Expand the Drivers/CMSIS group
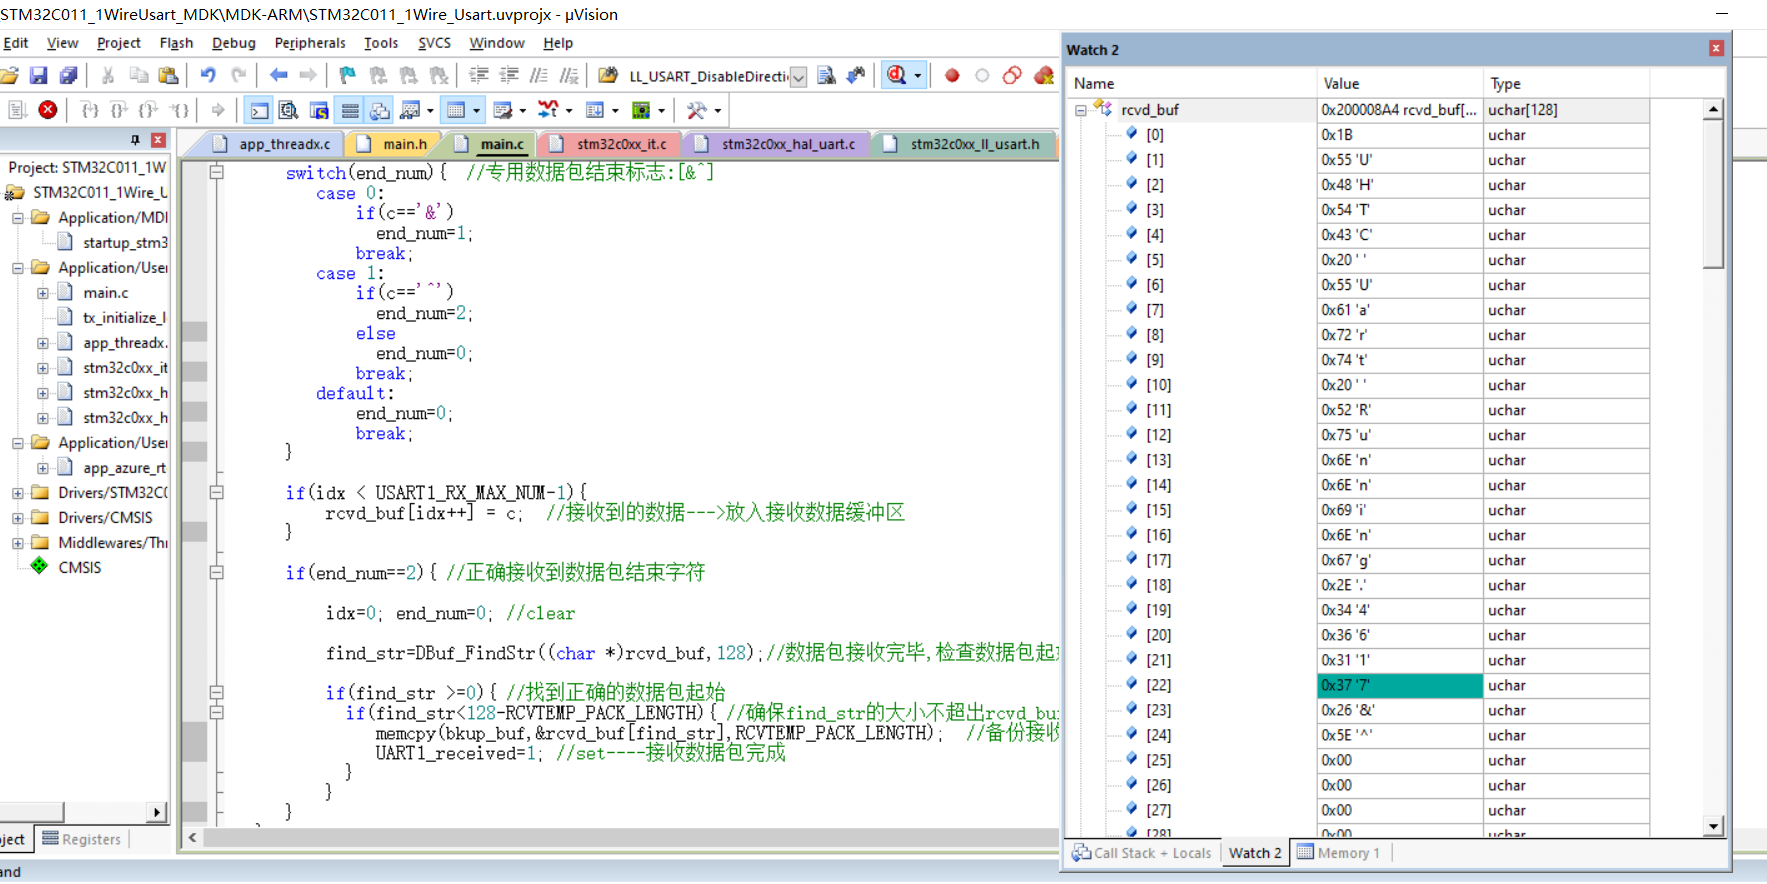Screen dimensions: 1767x884 click(17, 518)
